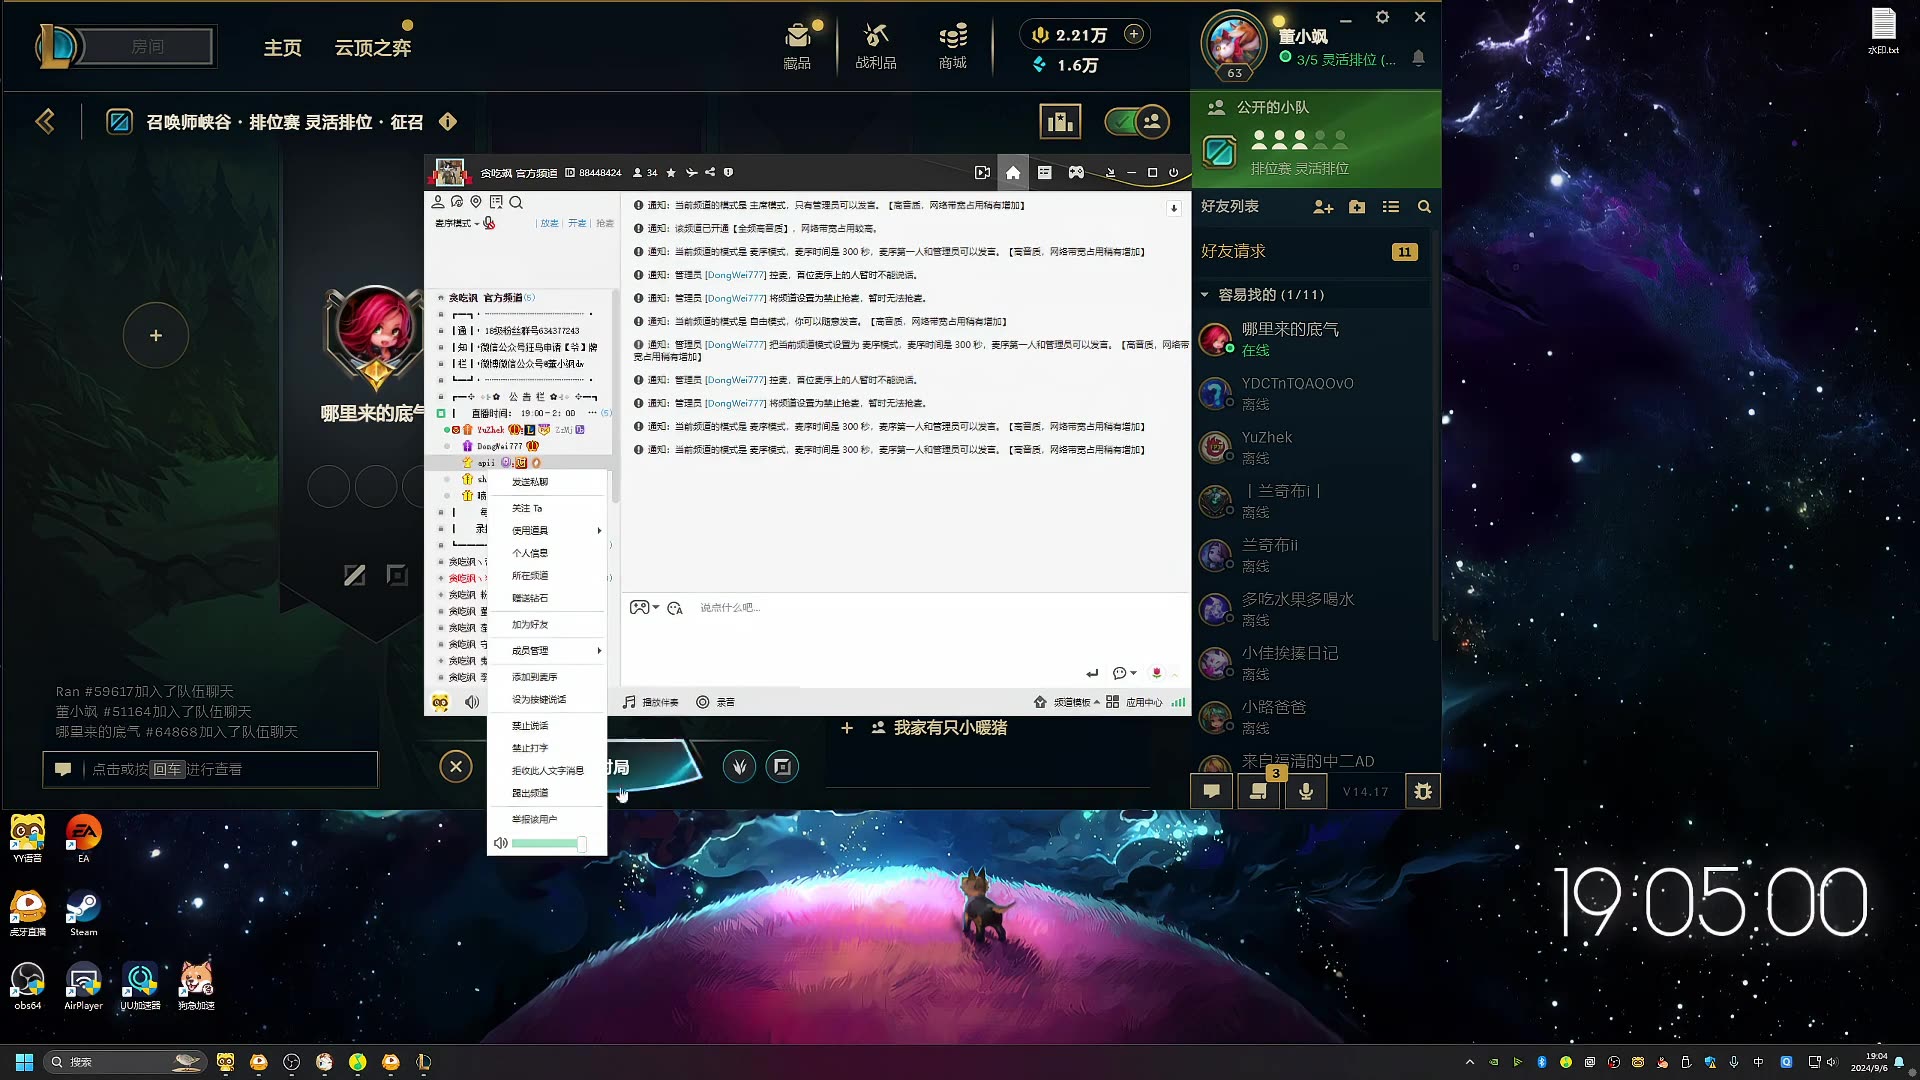1920x1080 pixels.
Task: Collapse the 贪吃飒 官方频道 tree root
Action: pyautogui.click(x=440, y=297)
